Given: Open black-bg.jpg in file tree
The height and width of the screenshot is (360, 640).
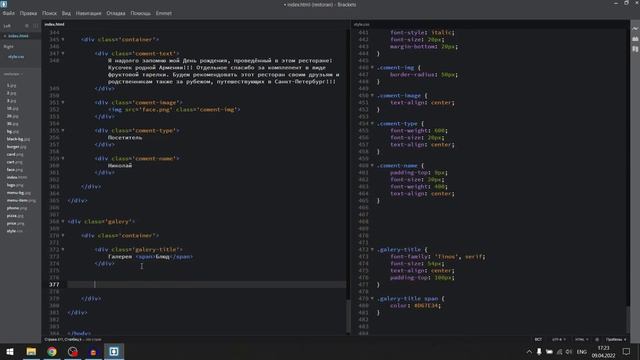Looking at the screenshot, I should pos(18,139).
